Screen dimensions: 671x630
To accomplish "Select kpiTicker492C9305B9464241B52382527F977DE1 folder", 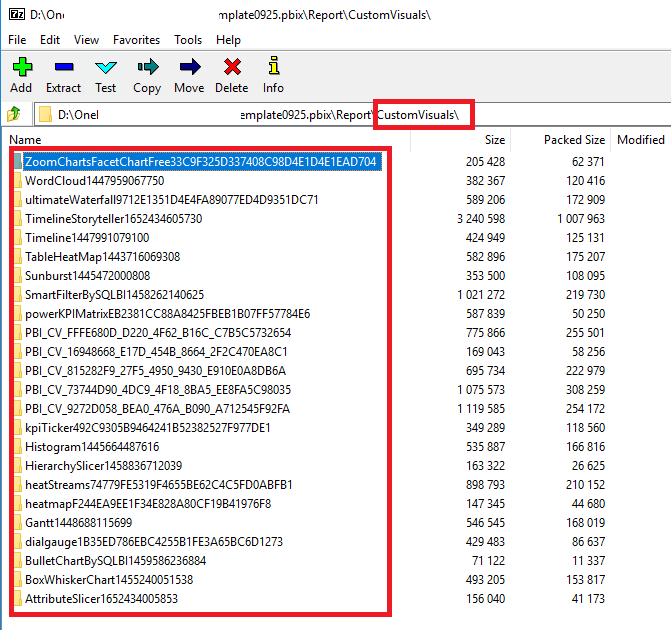I will (148, 428).
